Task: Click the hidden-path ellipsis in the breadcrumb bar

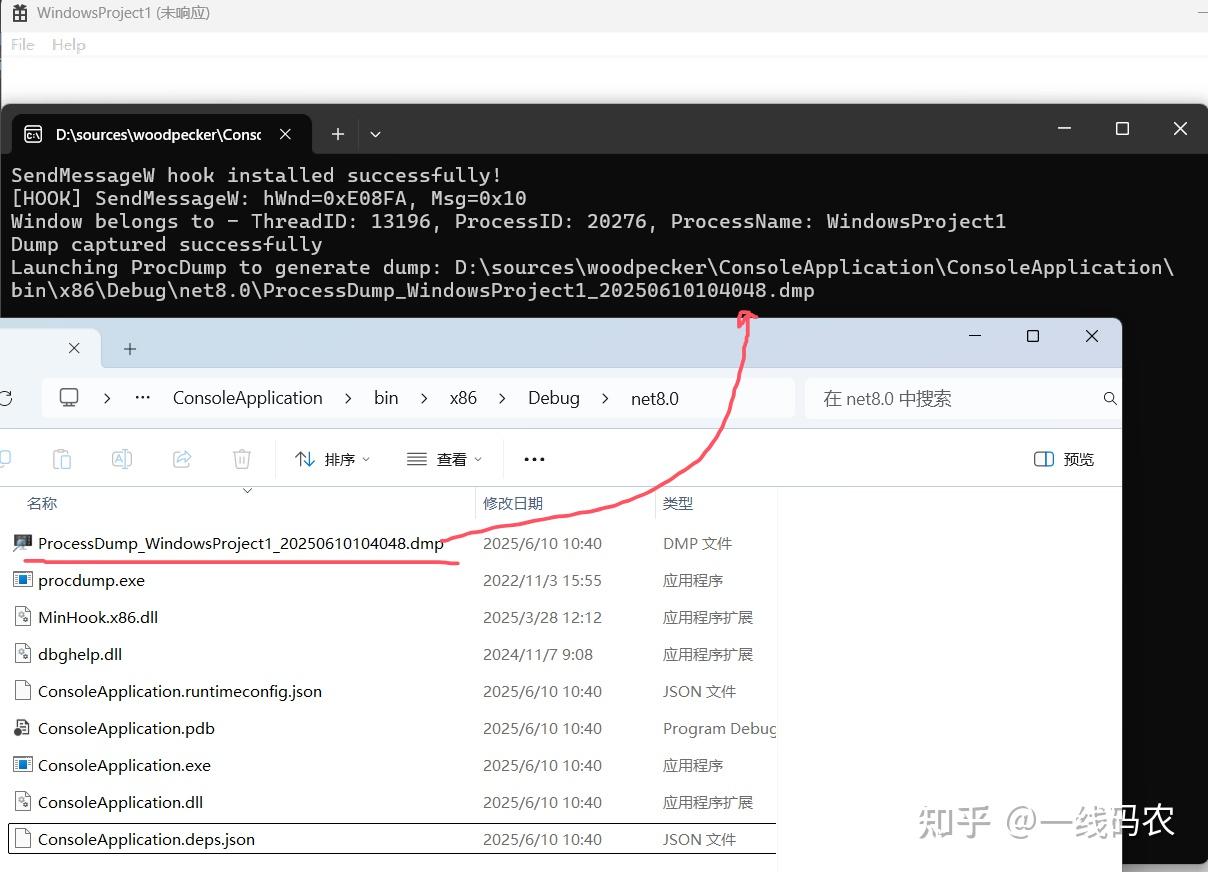Action: click(141, 397)
